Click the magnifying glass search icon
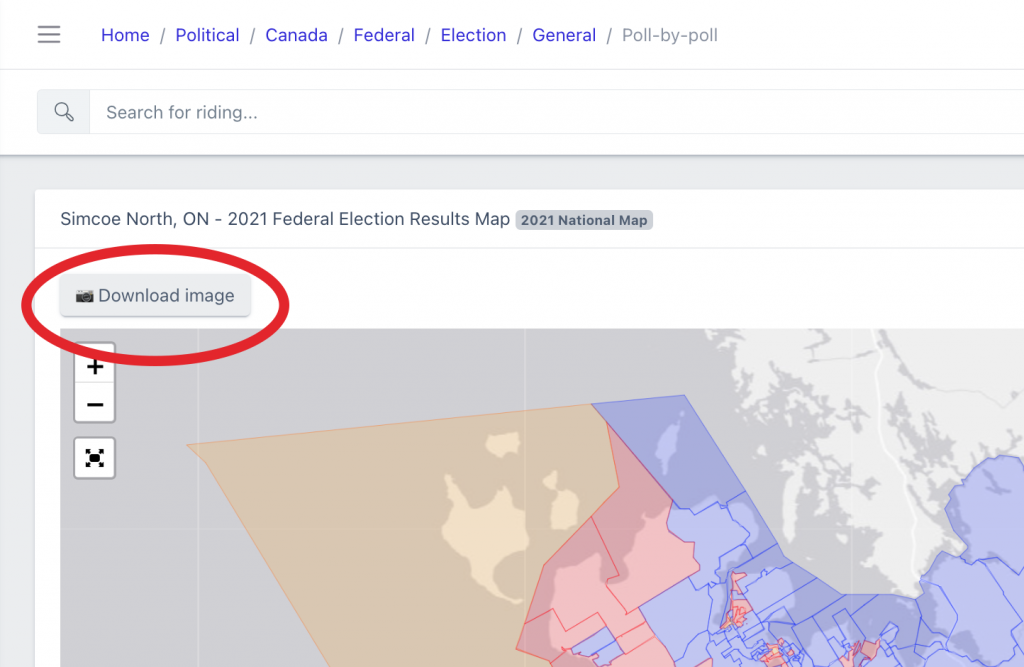Screen dimensions: 1024x667 point(64,112)
